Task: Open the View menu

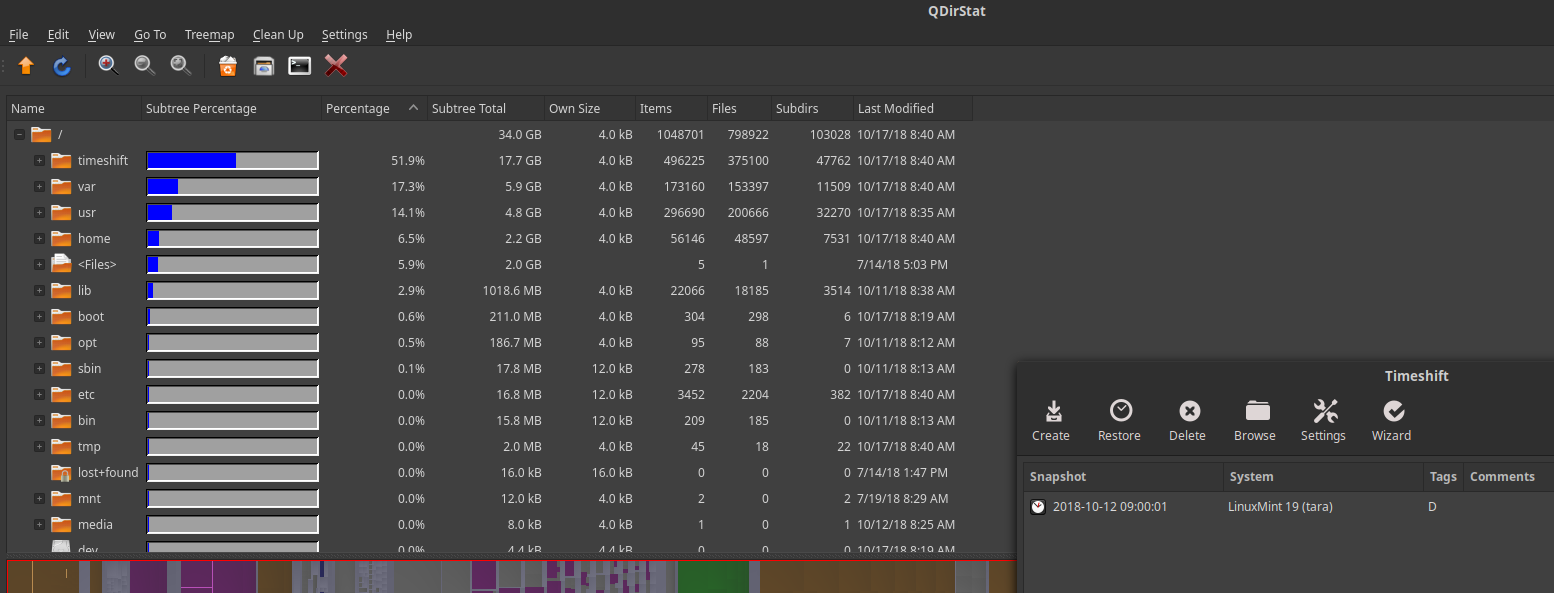Action: tap(102, 34)
